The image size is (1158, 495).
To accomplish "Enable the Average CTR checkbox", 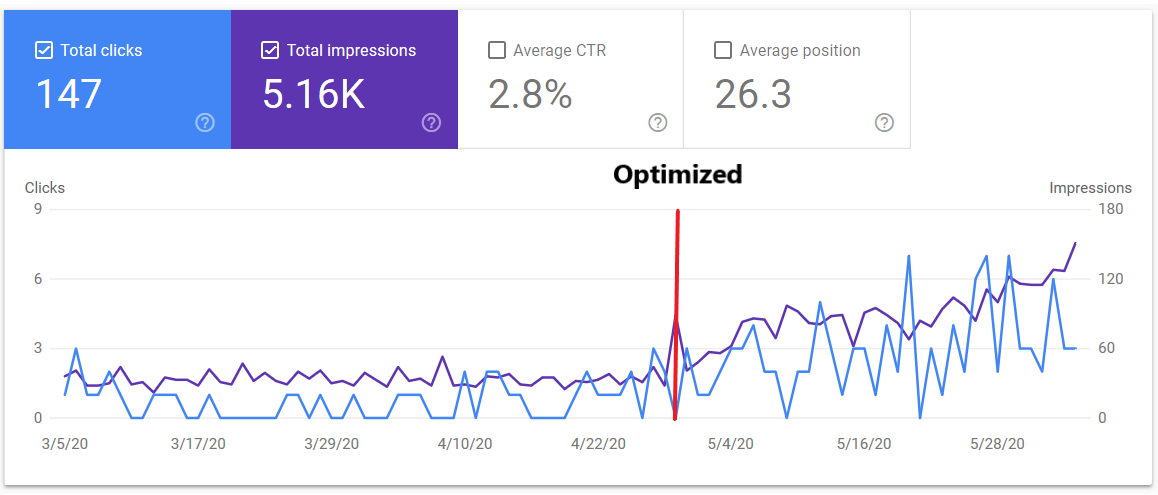I will pyautogui.click(x=496, y=50).
